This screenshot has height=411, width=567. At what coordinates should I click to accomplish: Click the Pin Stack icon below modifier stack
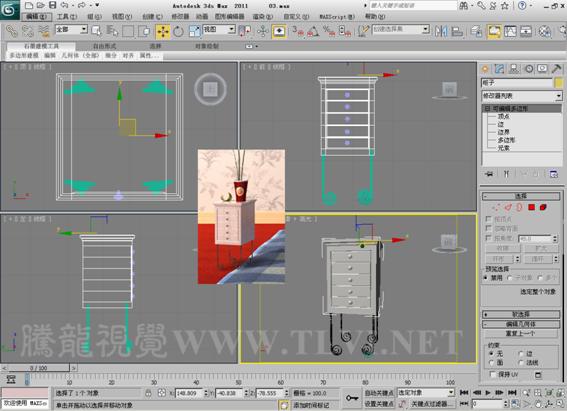[x=489, y=174]
